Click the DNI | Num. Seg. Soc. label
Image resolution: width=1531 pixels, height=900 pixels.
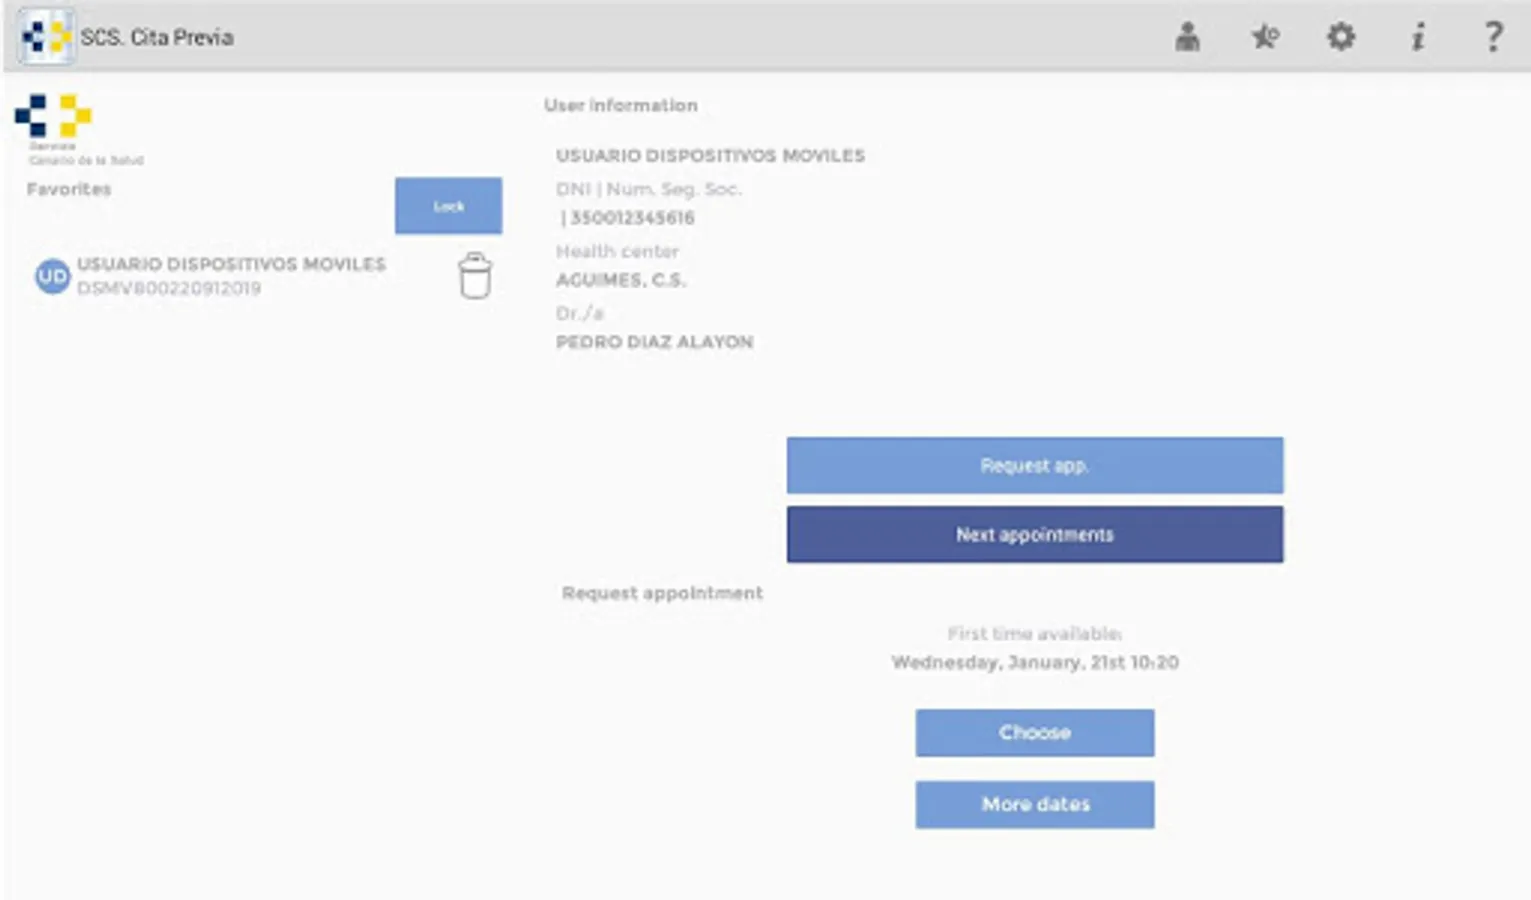(x=649, y=189)
